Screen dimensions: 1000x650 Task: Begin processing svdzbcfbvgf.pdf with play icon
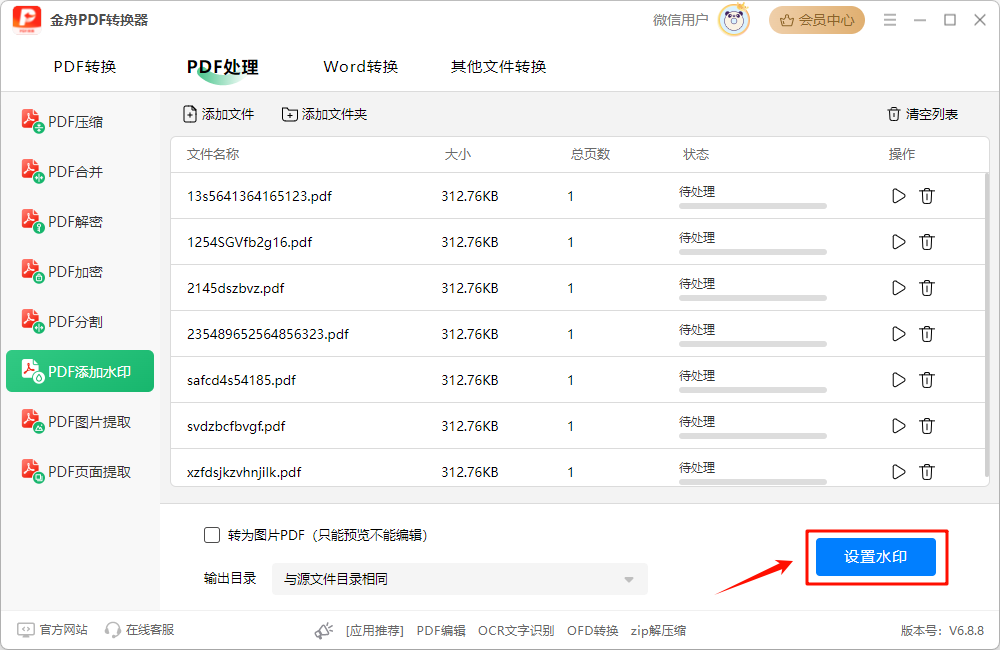click(899, 425)
